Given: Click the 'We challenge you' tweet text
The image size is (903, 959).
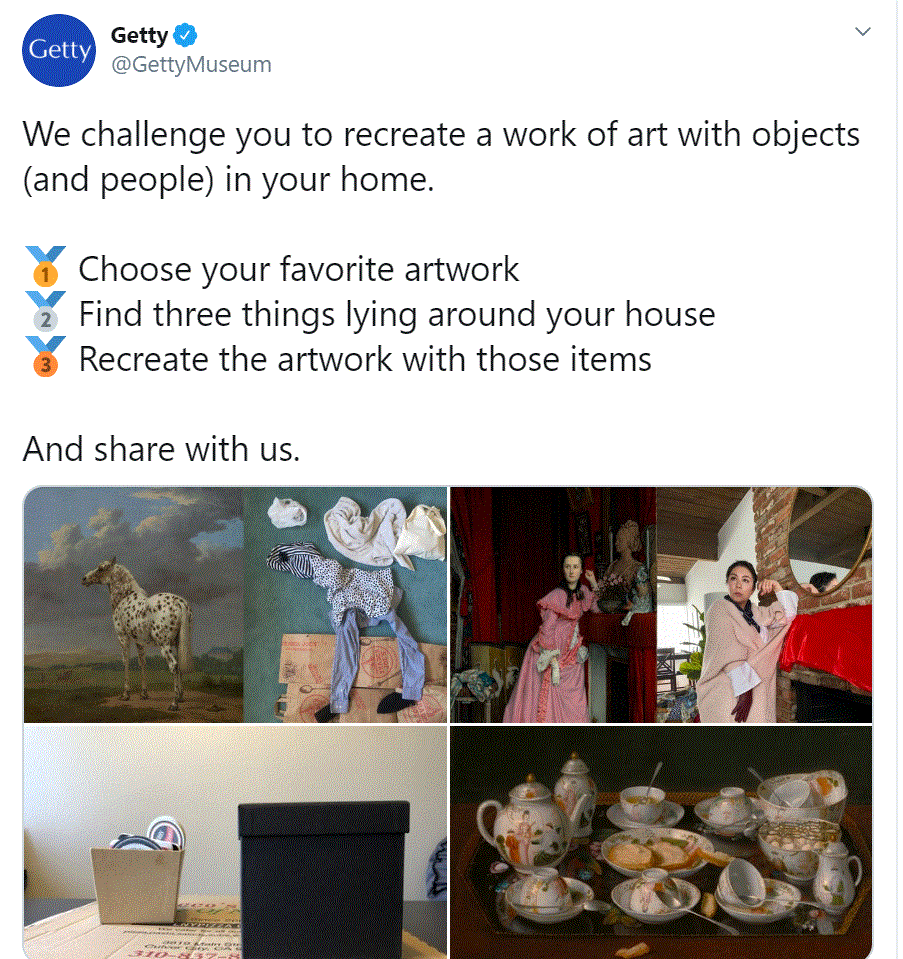Looking at the screenshot, I should 441,157.
